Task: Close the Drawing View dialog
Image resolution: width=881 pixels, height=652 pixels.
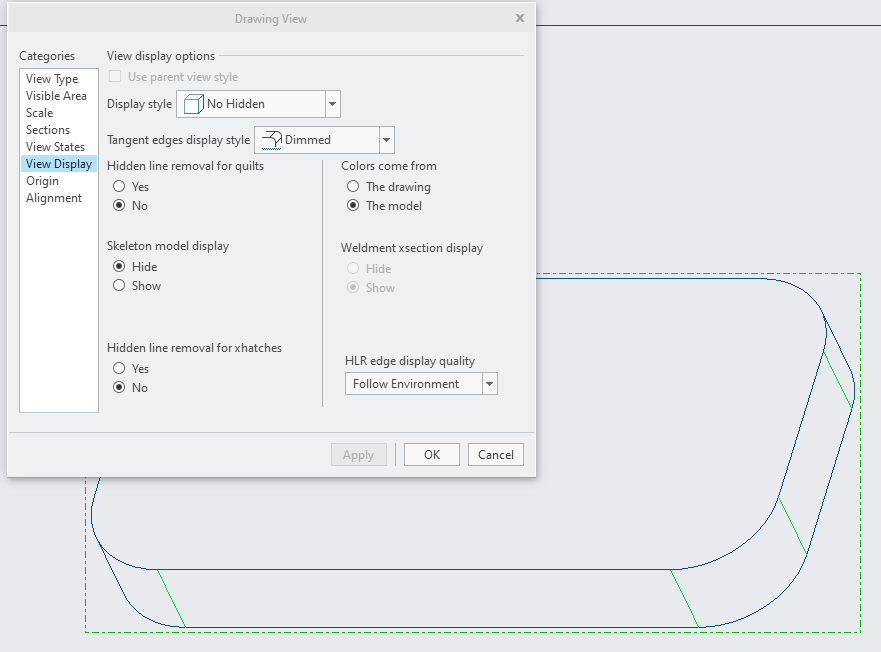Action: tap(520, 18)
